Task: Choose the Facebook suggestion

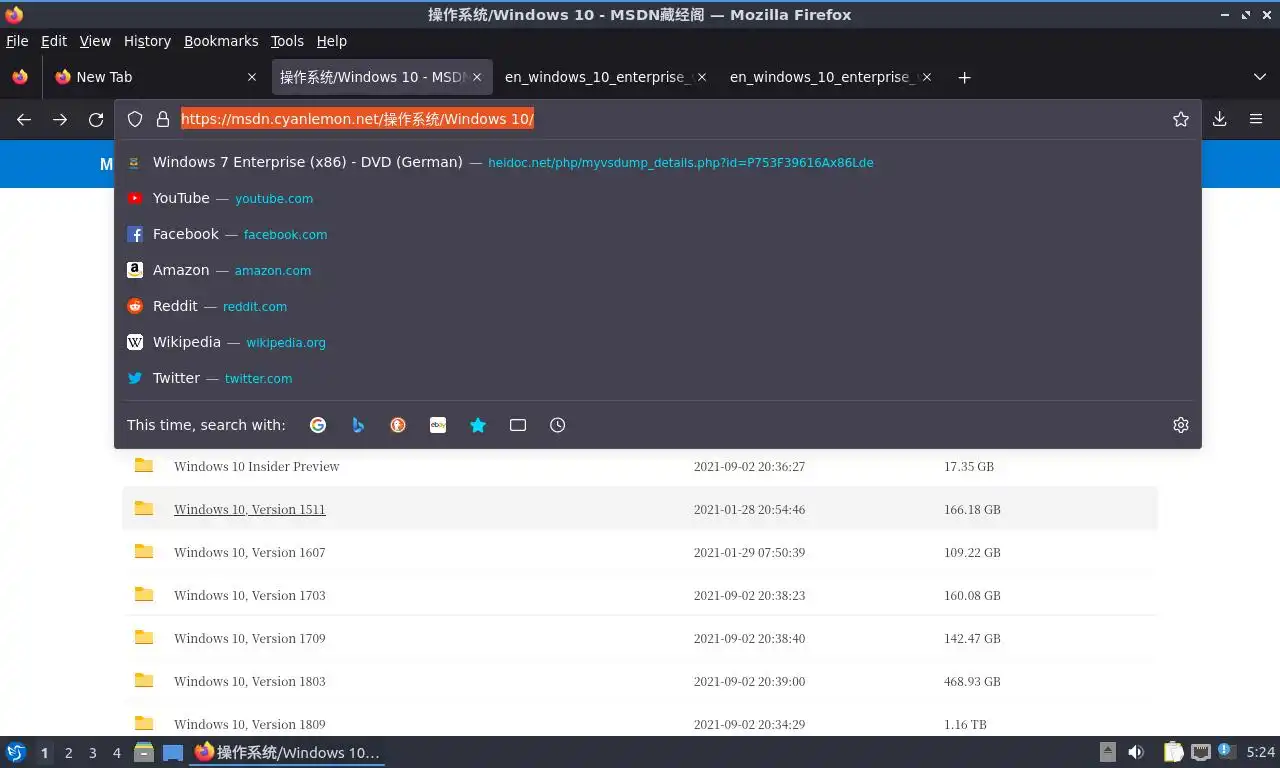Action: [x=658, y=234]
